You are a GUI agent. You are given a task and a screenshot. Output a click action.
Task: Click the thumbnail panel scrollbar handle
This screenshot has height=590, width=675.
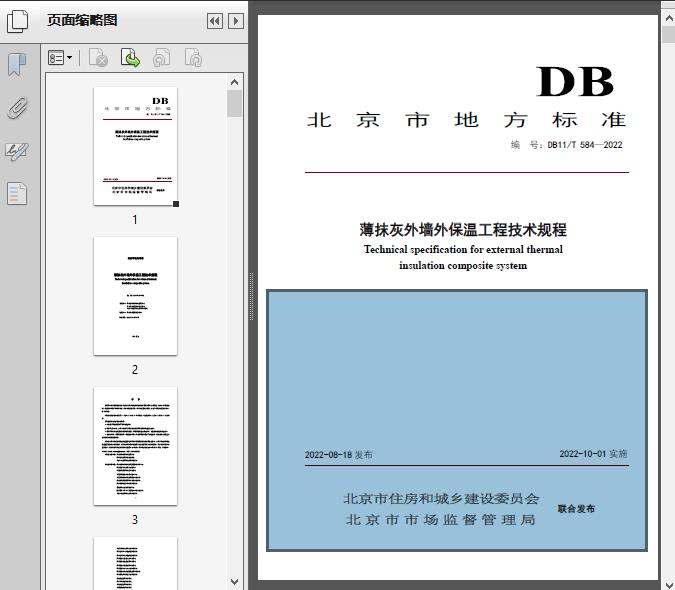(x=234, y=104)
